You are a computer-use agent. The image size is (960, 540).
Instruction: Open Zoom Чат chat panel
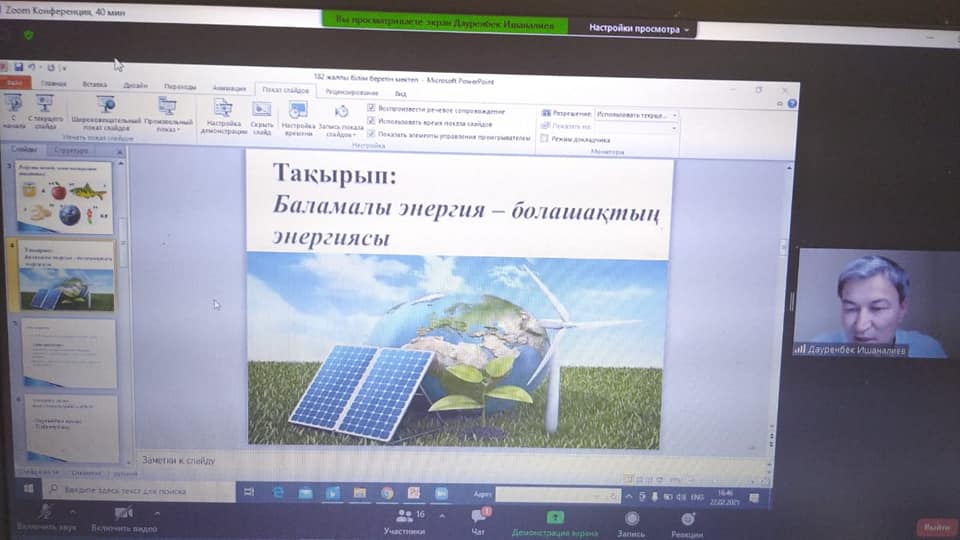coord(479,522)
